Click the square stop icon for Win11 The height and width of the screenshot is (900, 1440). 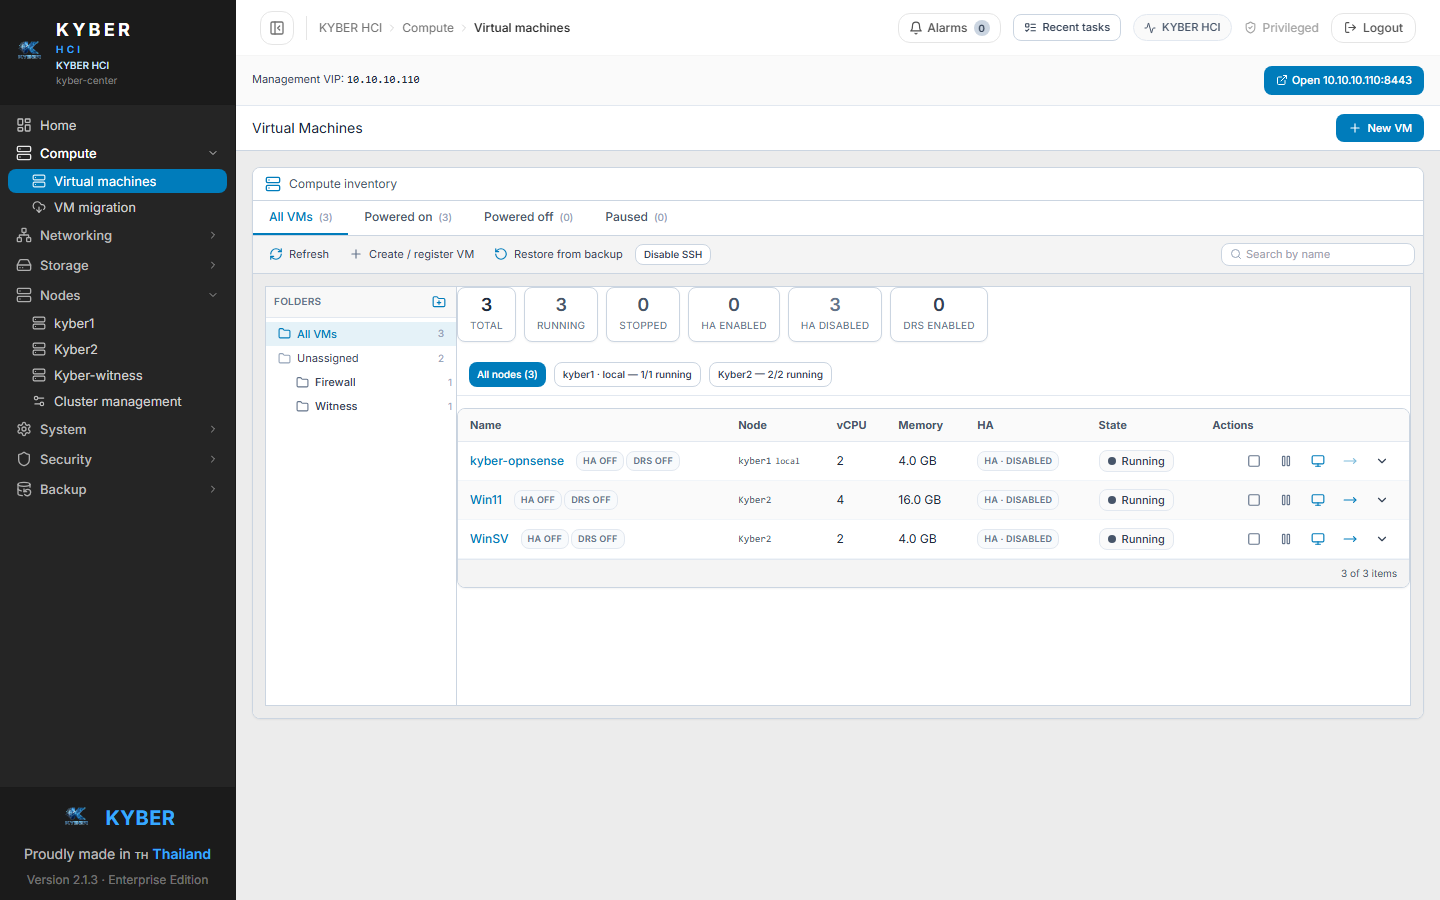coord(1254,500)
